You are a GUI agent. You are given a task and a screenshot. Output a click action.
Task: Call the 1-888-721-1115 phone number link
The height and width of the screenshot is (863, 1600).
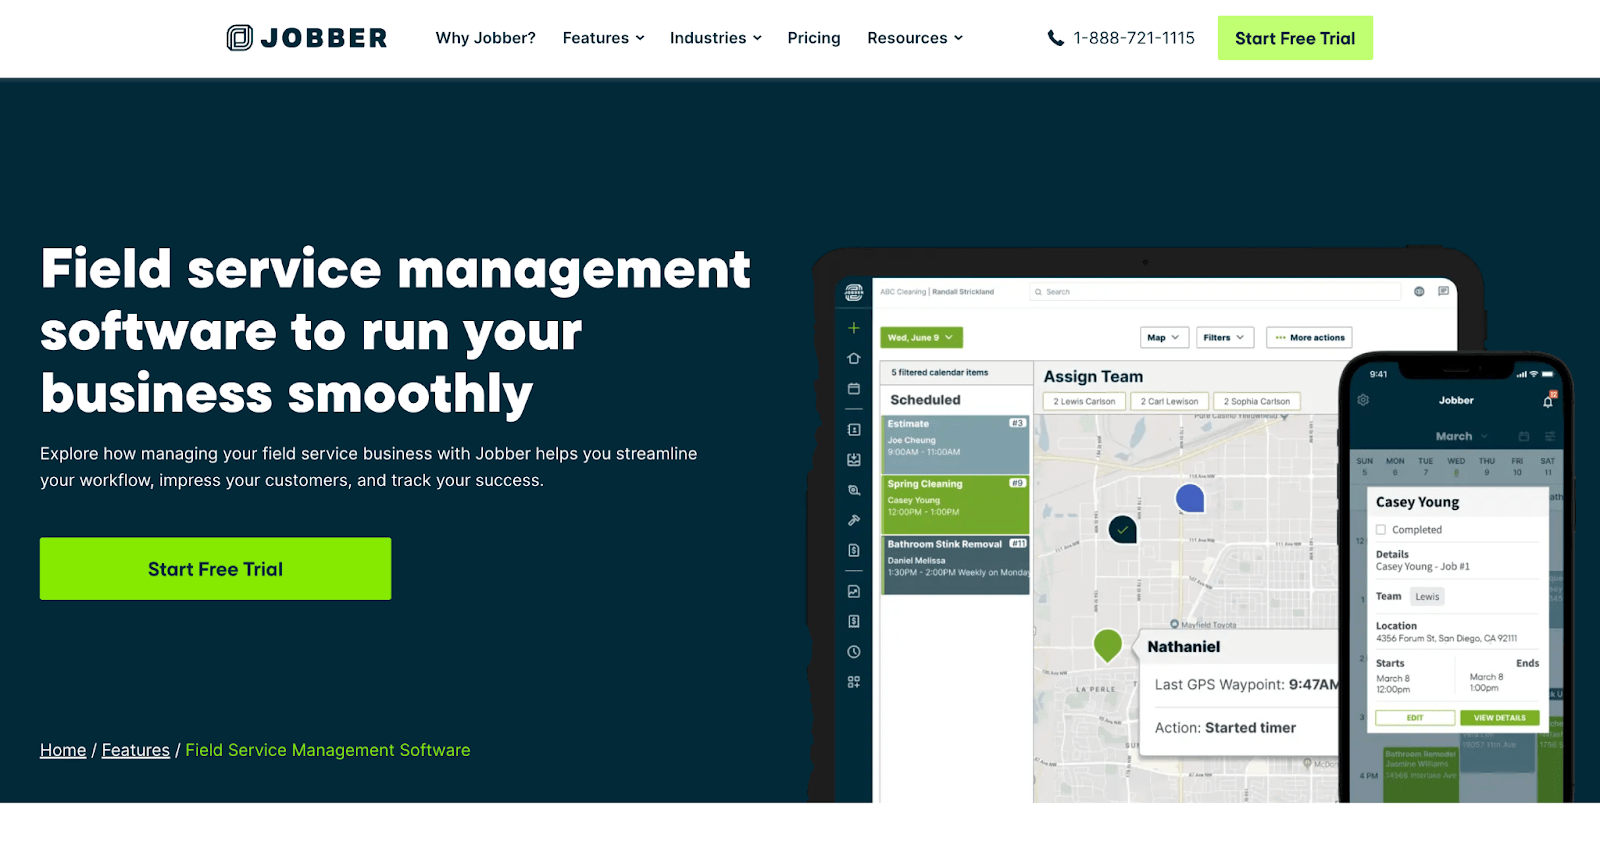tap(1134, 38)
